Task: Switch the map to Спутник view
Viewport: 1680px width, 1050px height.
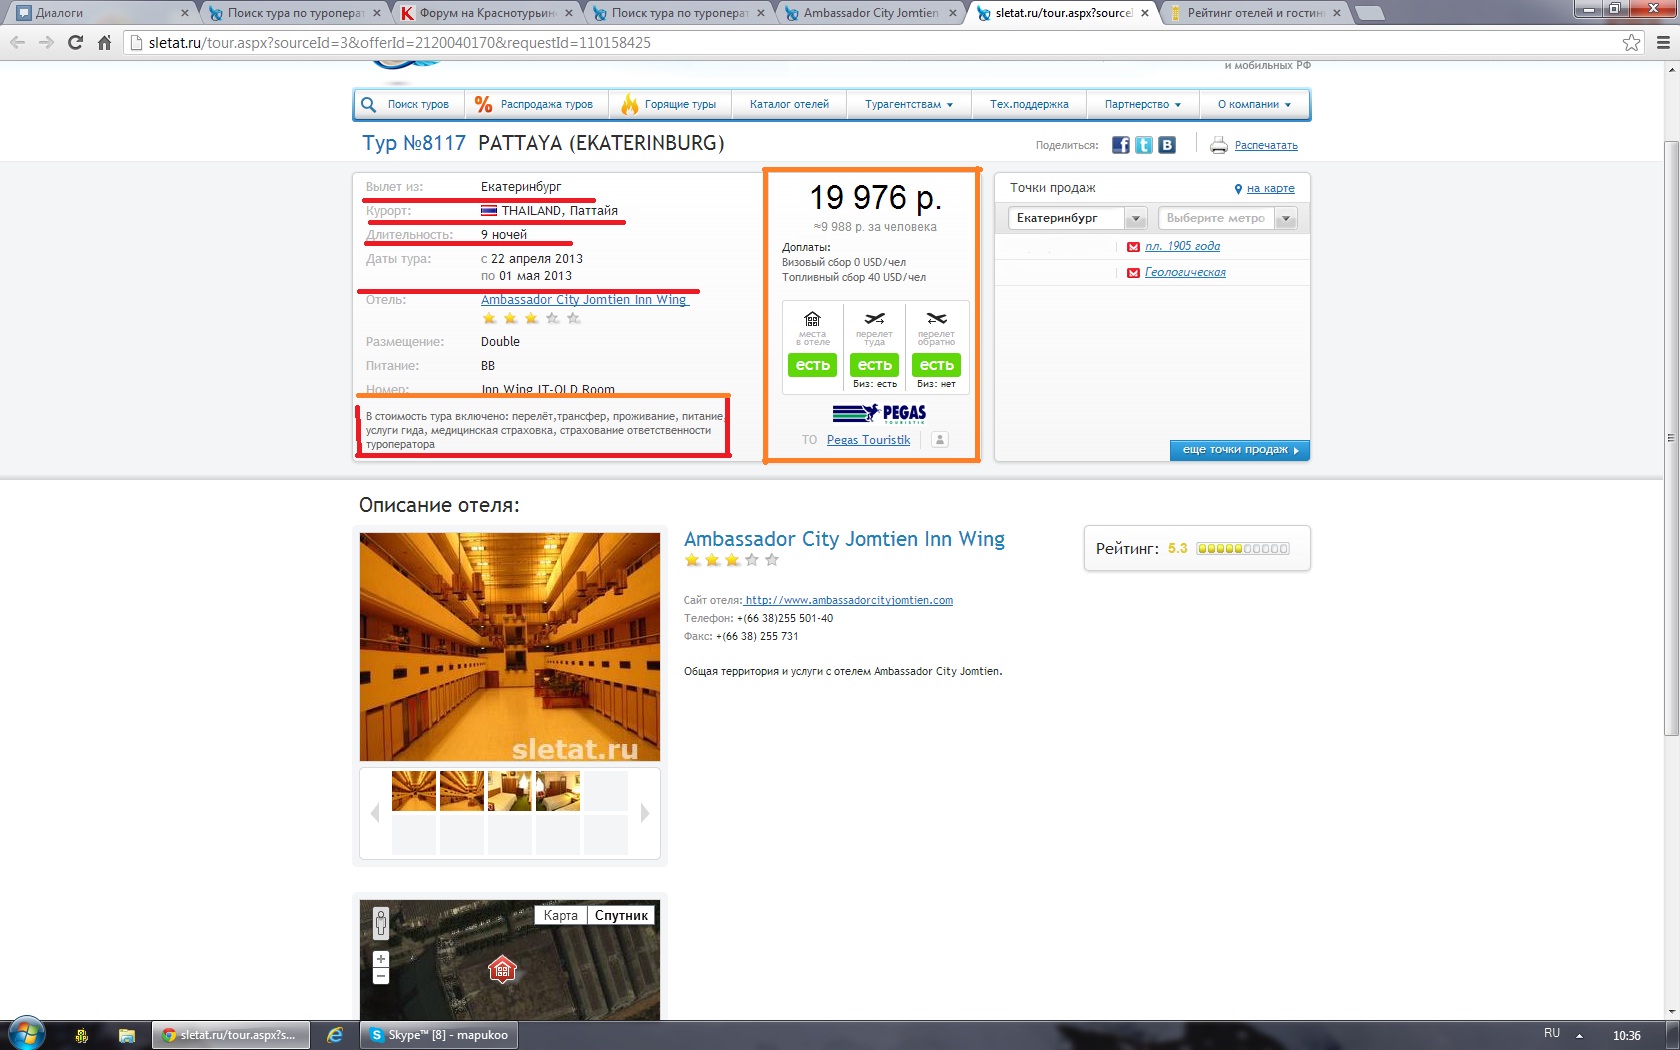Action: point(621,915)
